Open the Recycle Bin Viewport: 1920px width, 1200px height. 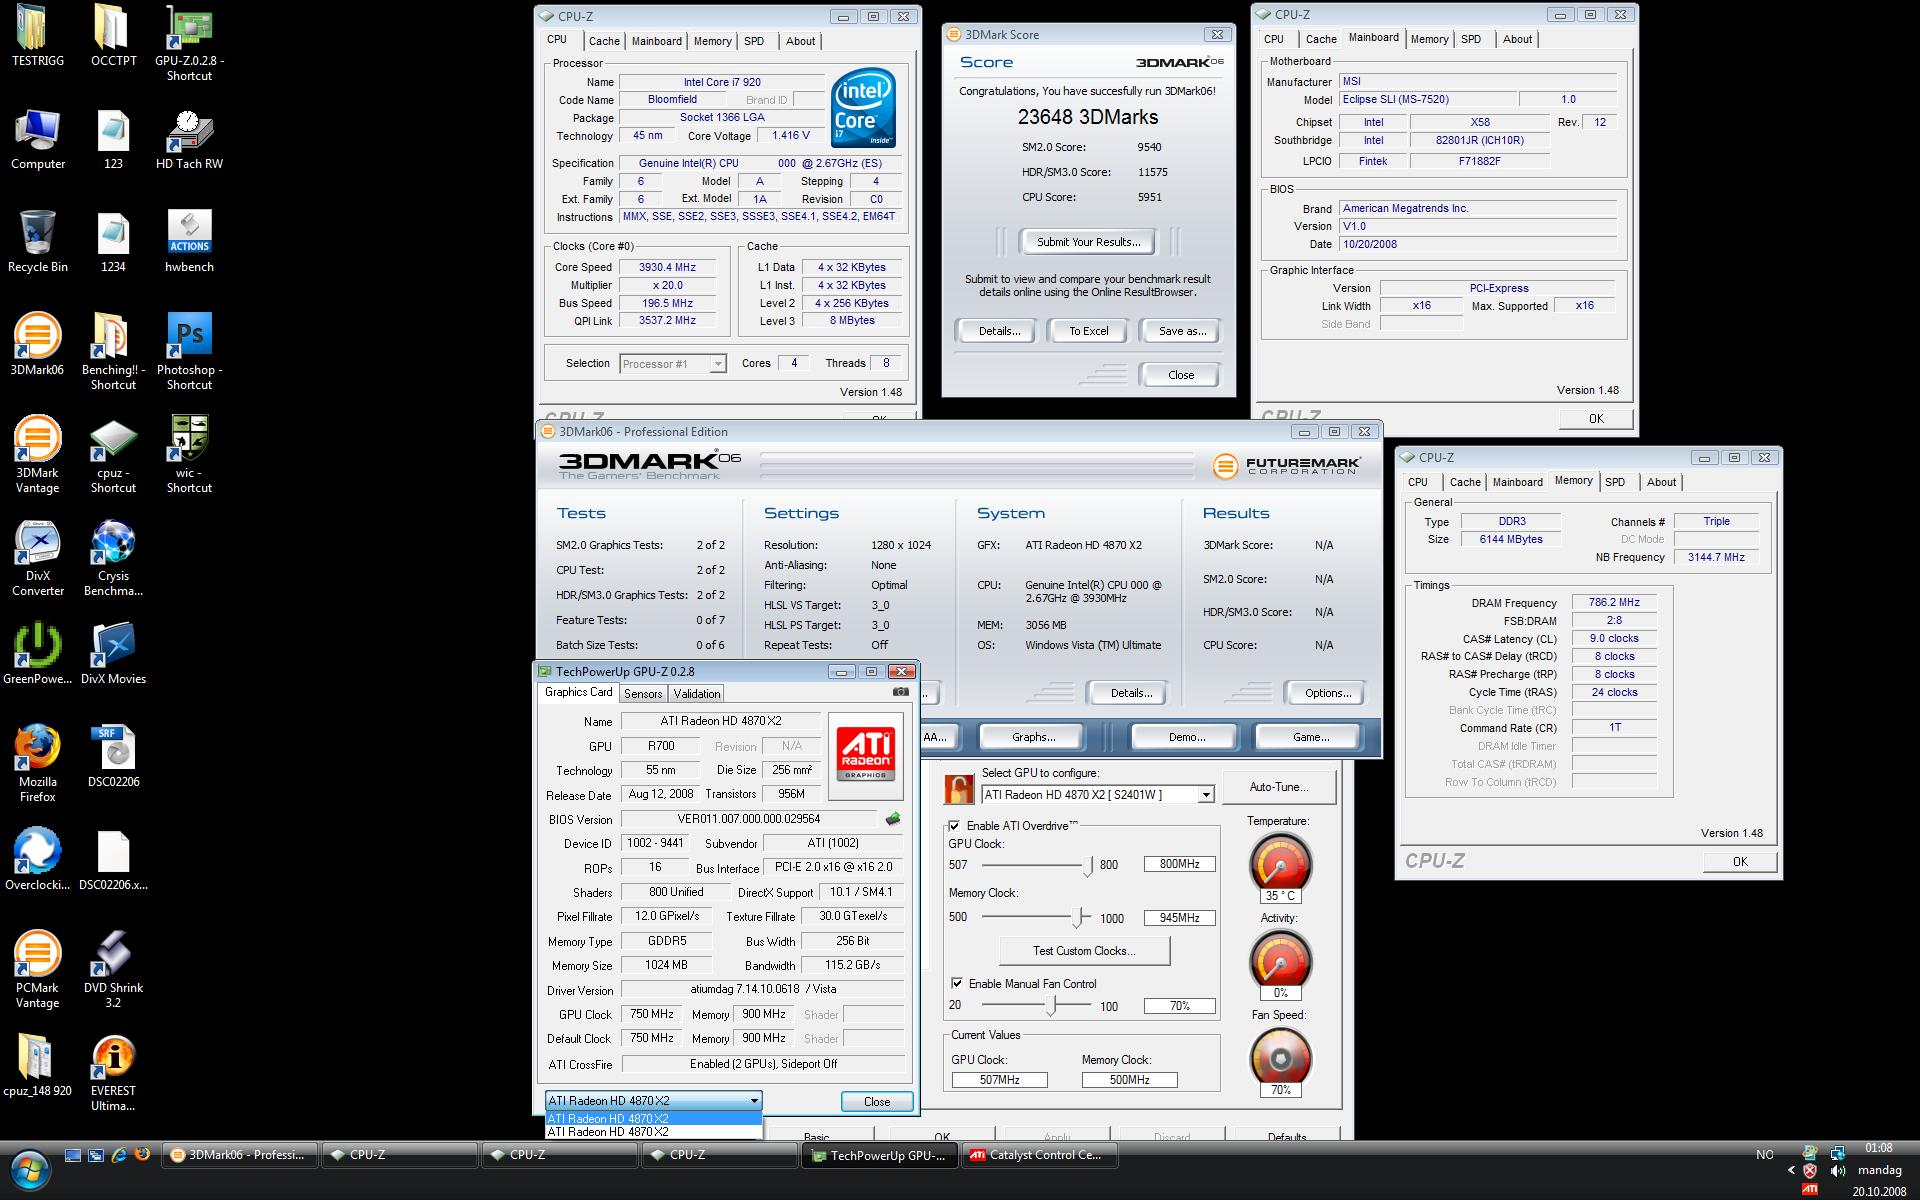(37, 242)
